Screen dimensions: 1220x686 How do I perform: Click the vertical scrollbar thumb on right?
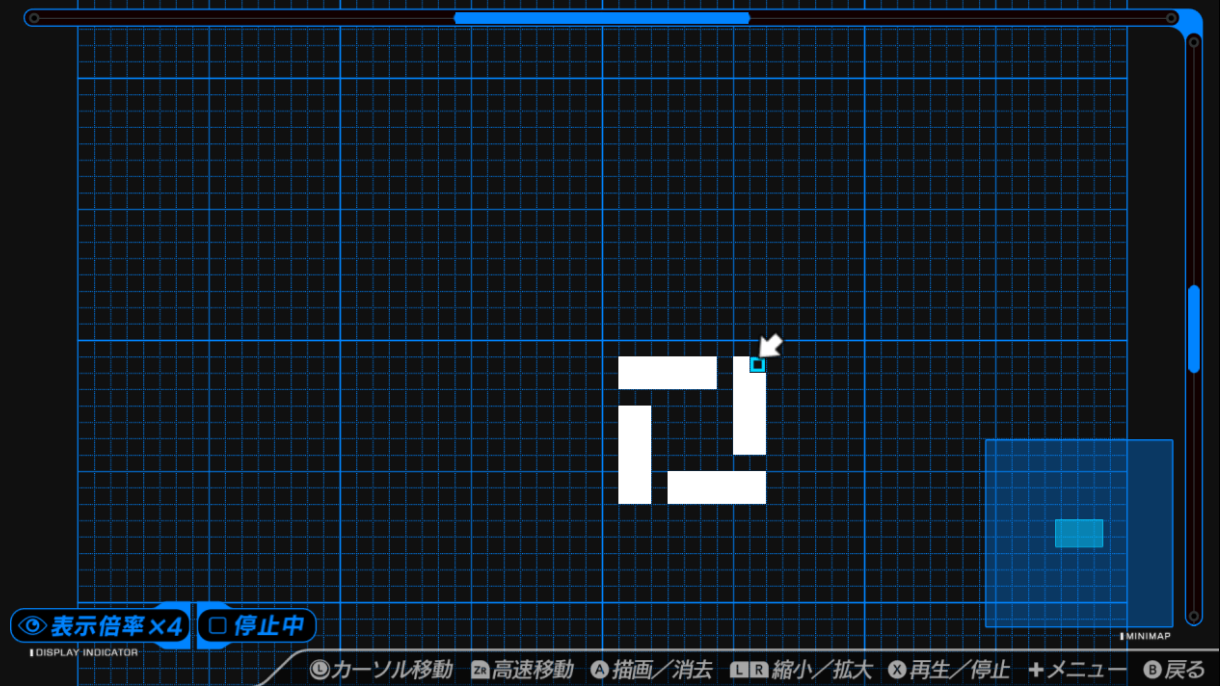coord(1193,329)
